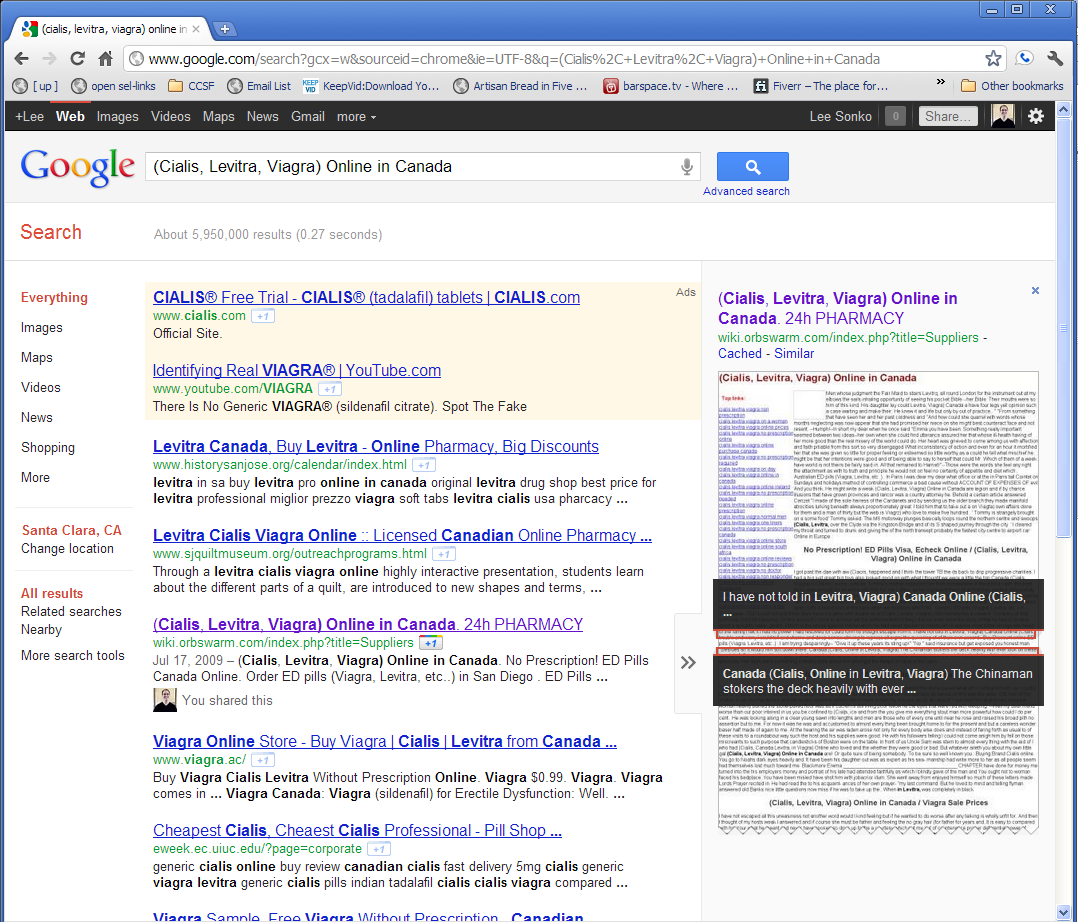Select Images in the top black bar

[x=118, y=117]
